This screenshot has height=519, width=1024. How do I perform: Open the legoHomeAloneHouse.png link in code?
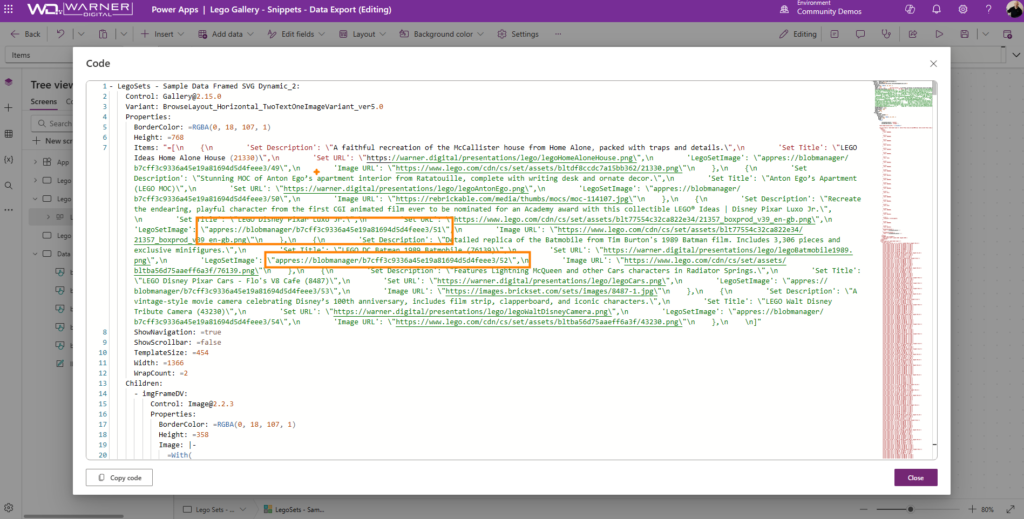click(501, 158)
